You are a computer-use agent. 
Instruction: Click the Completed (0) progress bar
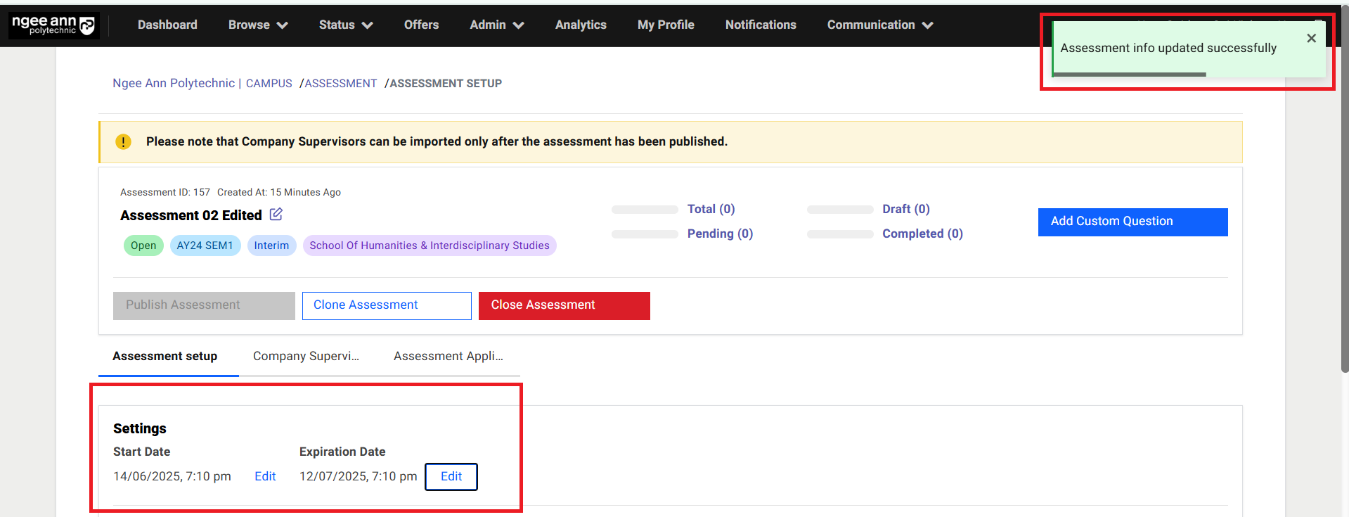(840, 234)
